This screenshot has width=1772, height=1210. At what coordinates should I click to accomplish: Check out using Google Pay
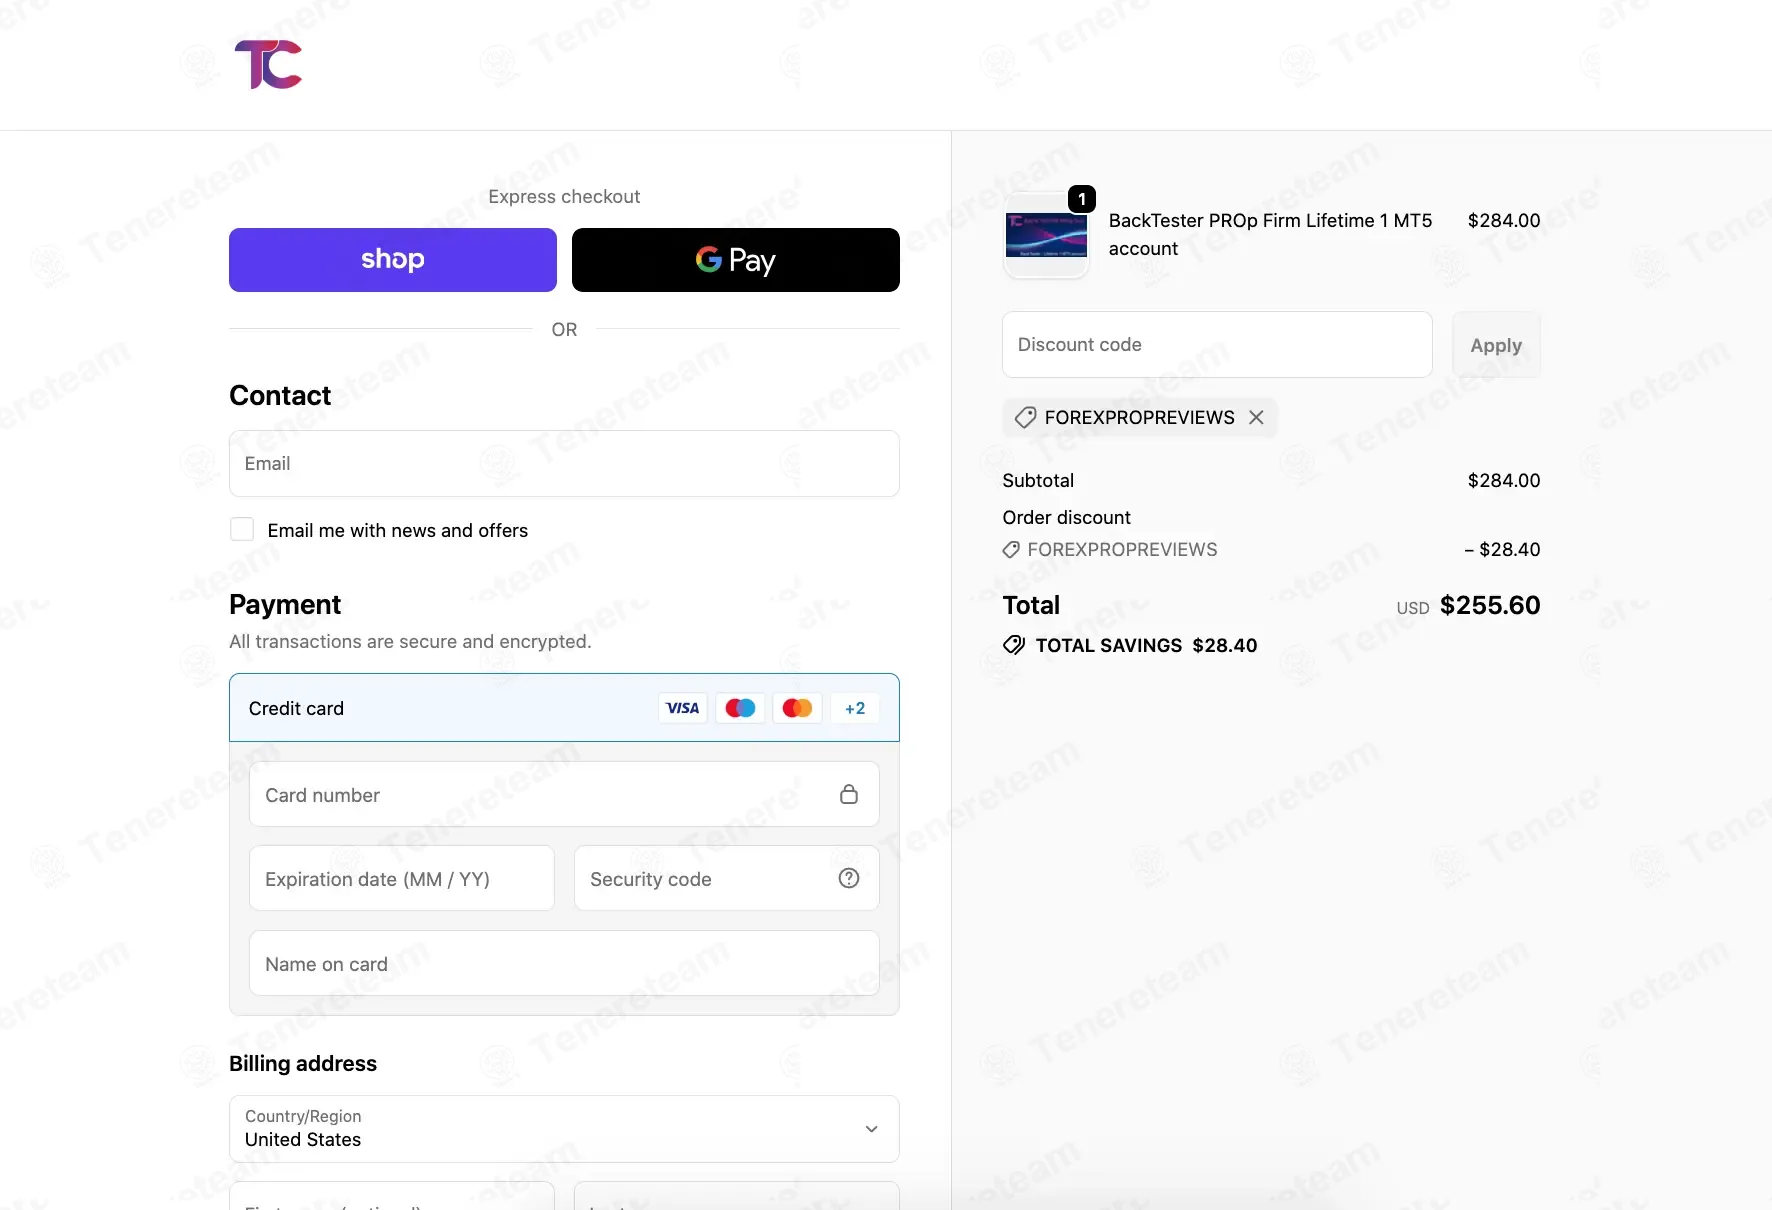pos(736,260)
